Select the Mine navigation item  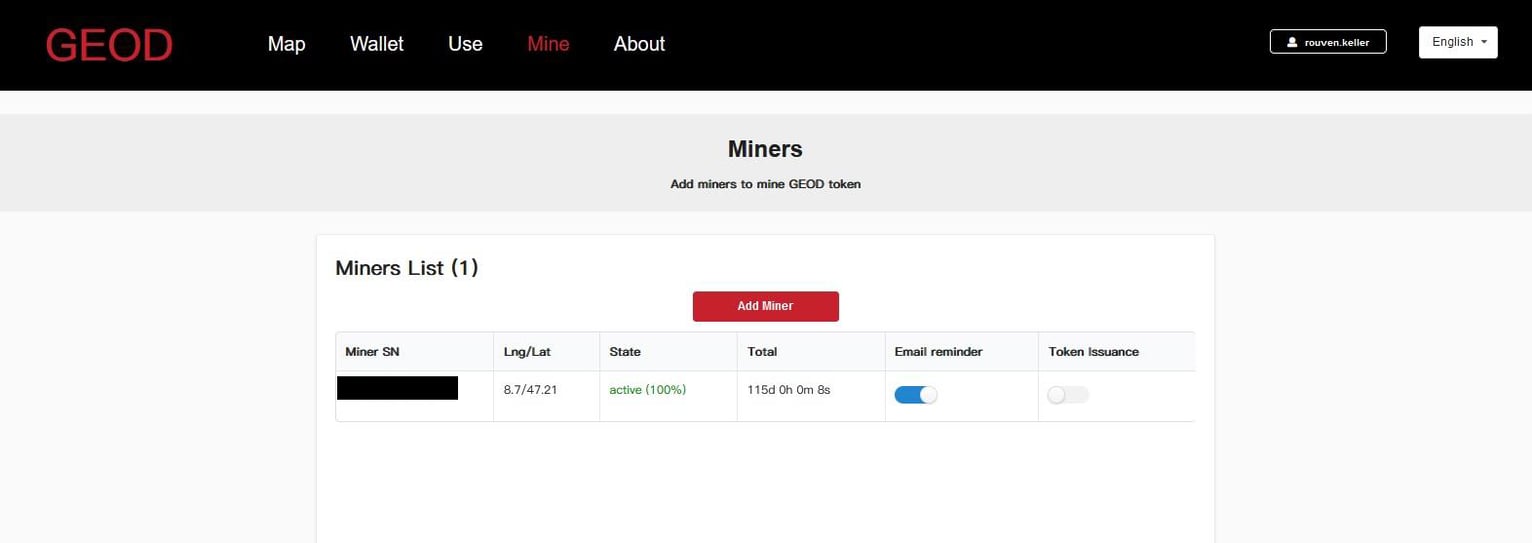(x=548, y=44)
